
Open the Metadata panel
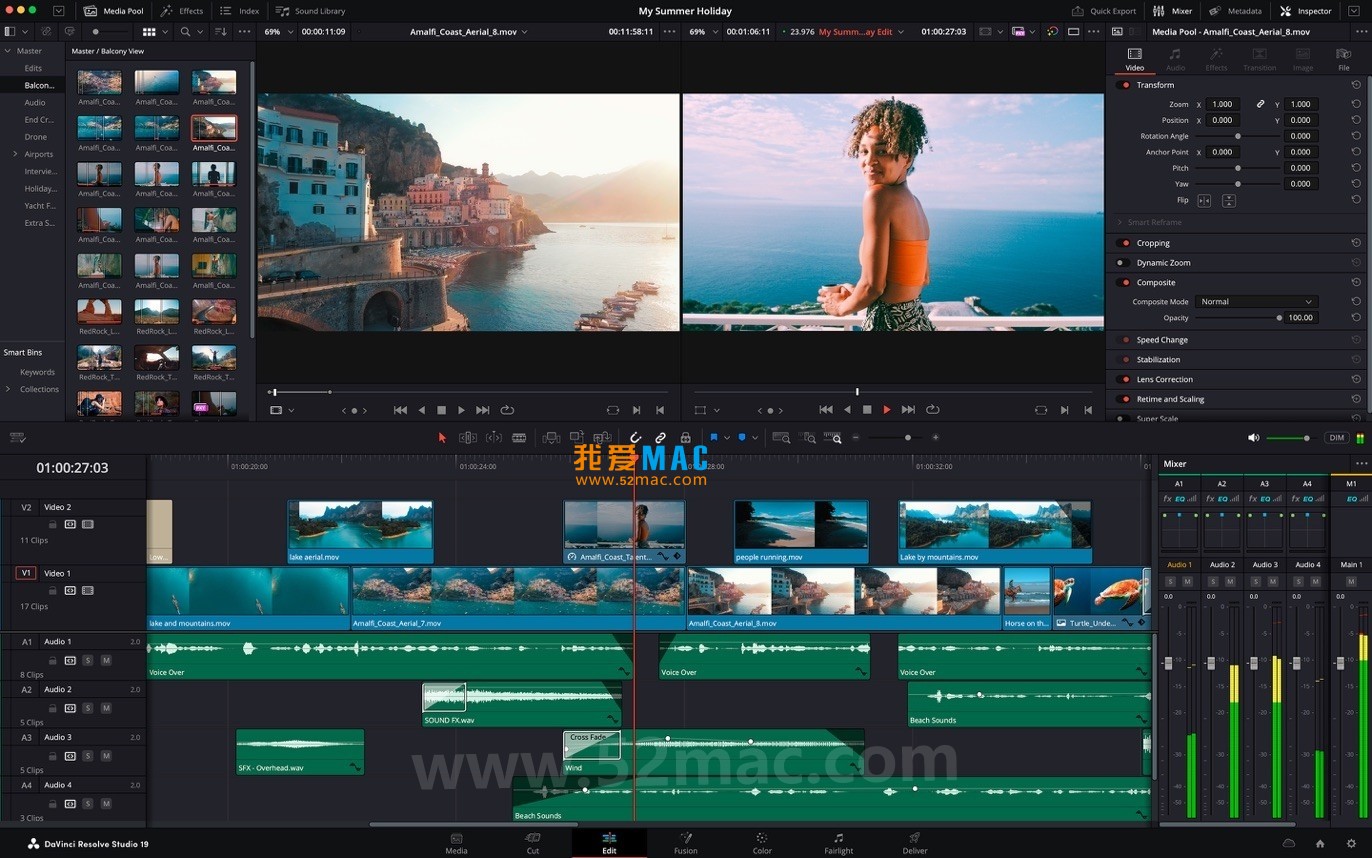click(x=1237, y=11)
